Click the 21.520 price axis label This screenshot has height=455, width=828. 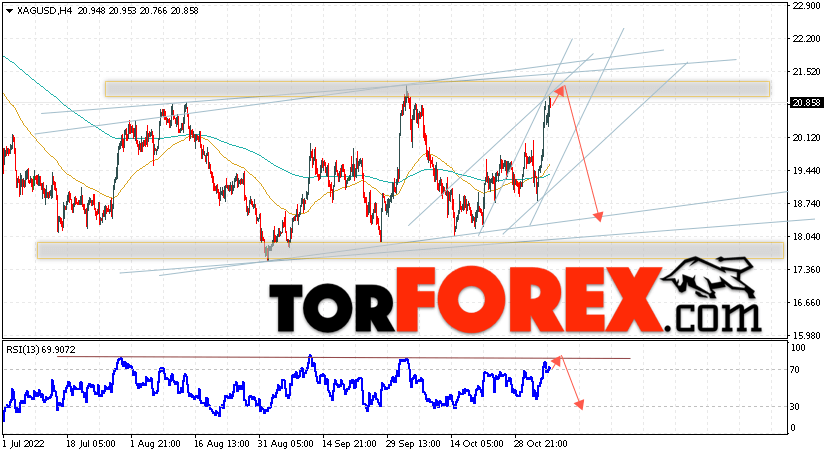point(806,71)
